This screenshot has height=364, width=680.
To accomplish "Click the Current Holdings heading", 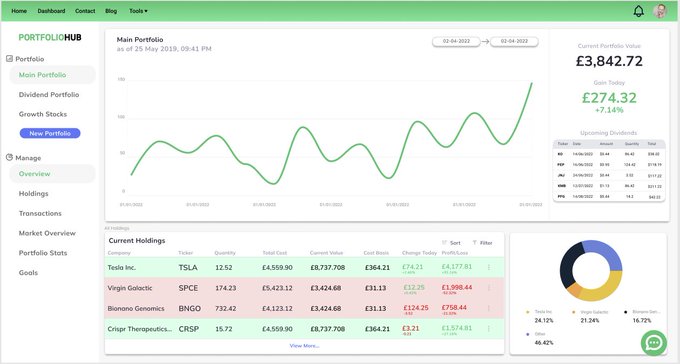I will pyautogui.click(x=137, y=240).
